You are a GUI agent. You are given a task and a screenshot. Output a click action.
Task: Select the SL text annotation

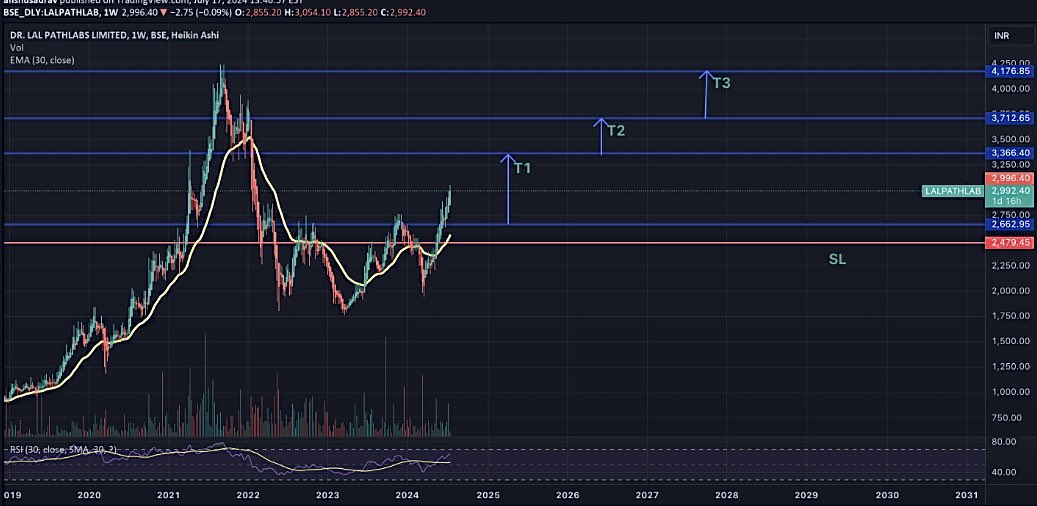pos(837,260)
